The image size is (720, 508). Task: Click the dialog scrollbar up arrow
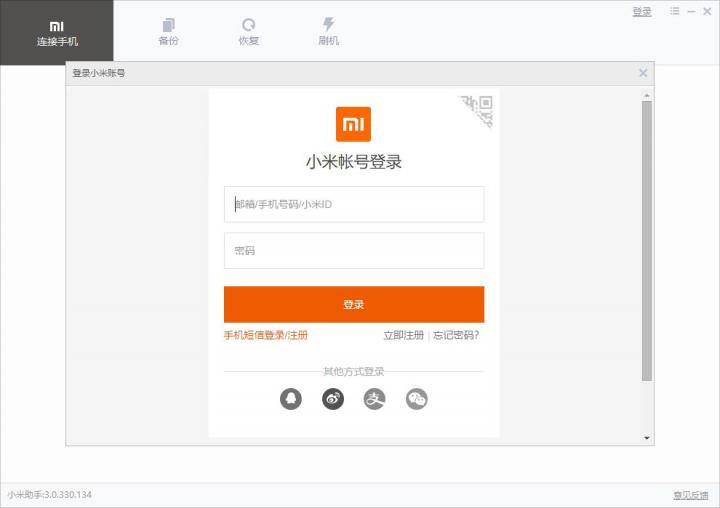pos(647,96)
